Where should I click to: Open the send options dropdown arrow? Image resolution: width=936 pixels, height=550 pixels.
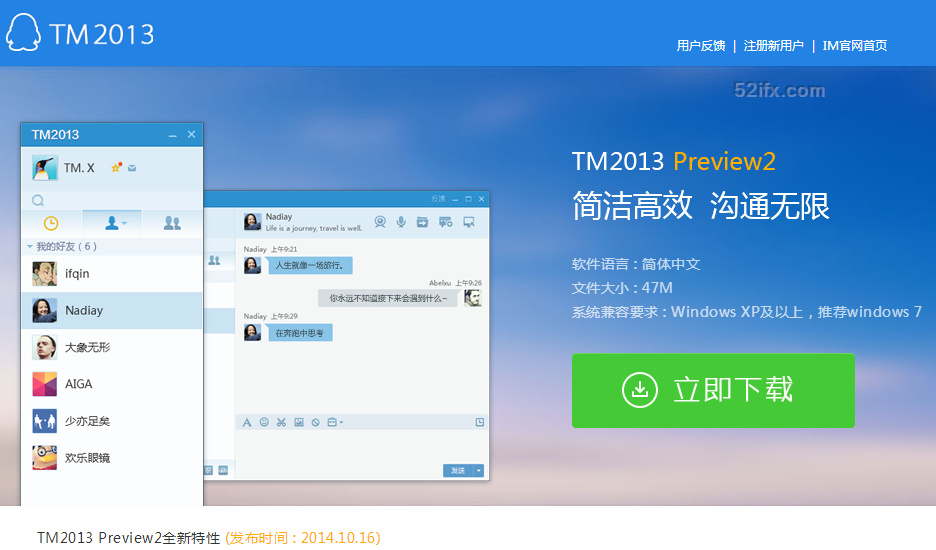click(478, 471)
